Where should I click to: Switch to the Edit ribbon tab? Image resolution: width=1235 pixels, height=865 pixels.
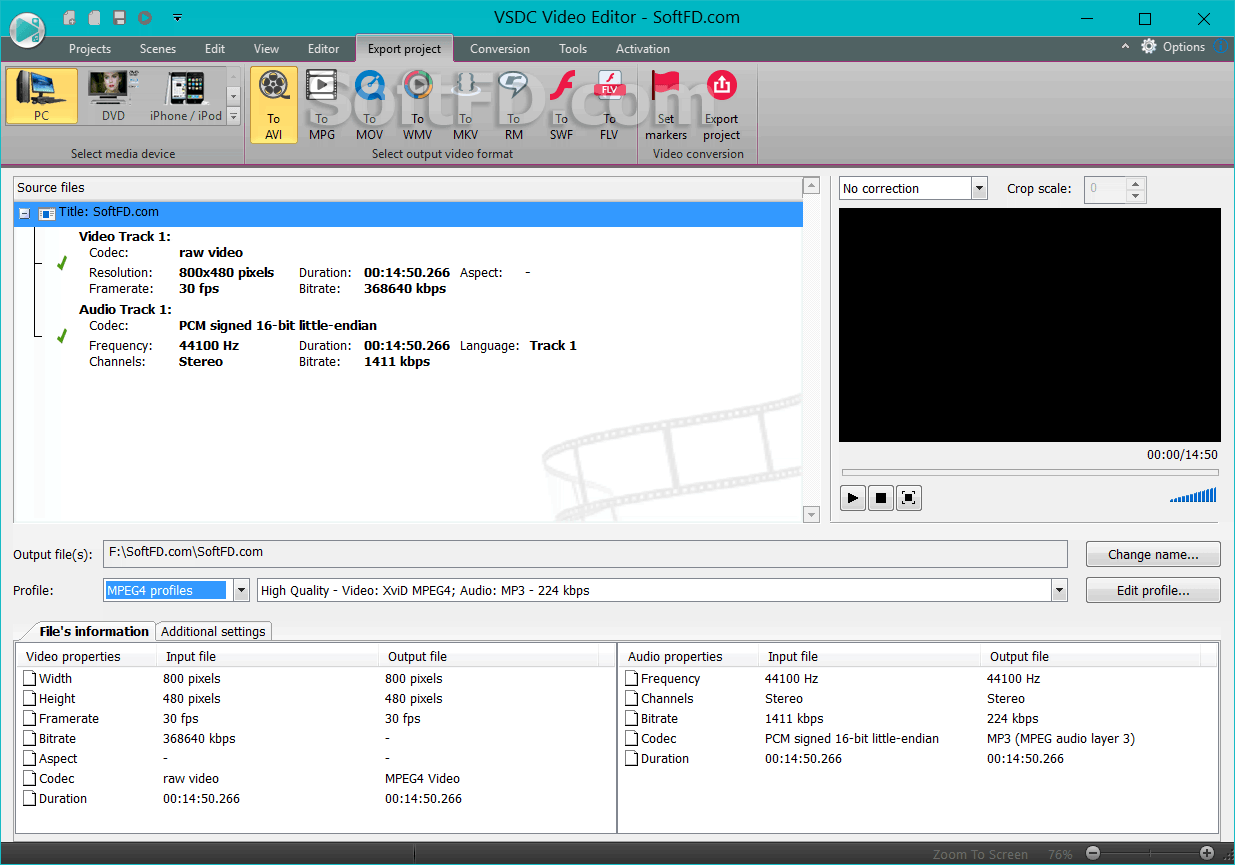(x=215, y=48)
